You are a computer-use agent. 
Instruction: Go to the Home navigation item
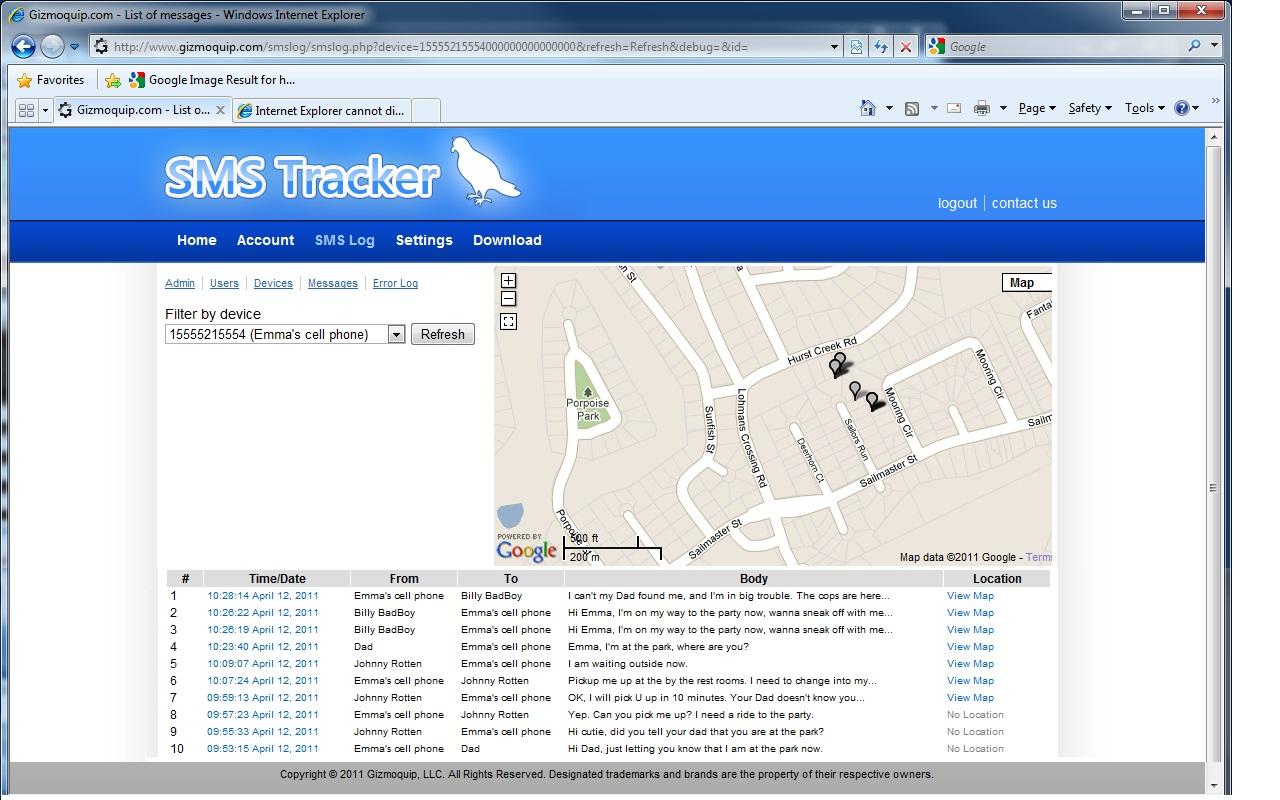197,240
